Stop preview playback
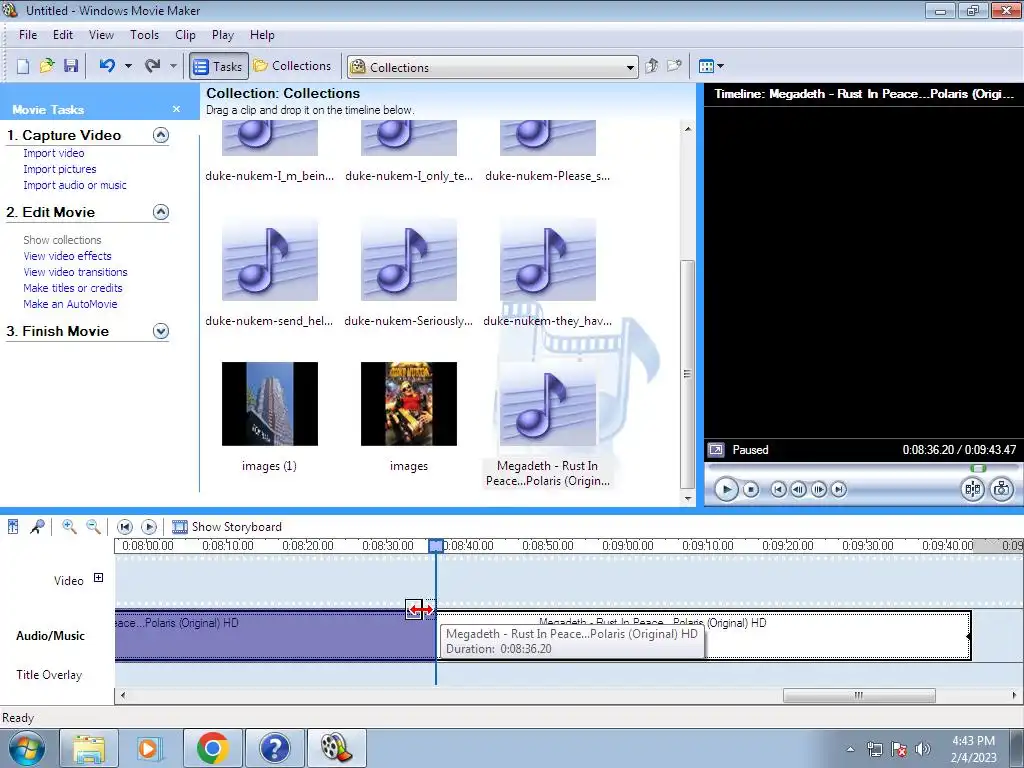 click(751, 489)
